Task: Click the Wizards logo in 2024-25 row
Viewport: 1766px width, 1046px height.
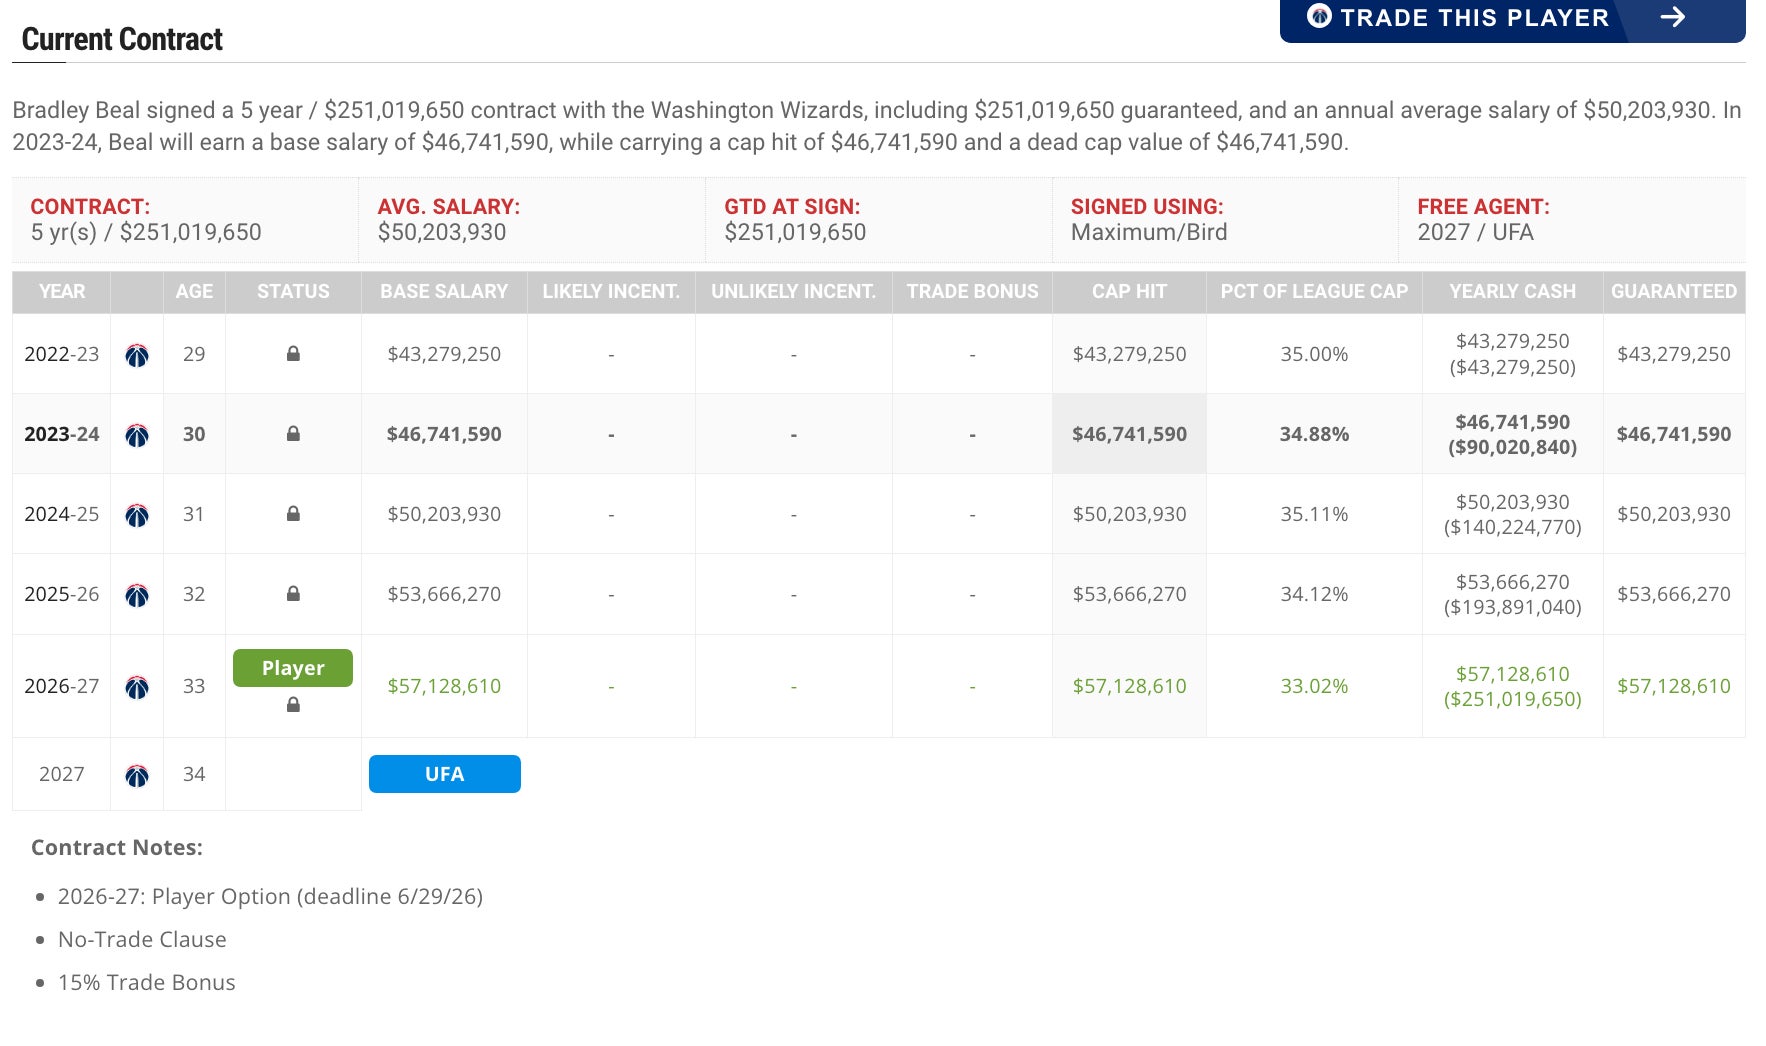Action: (x=137, y=515)
